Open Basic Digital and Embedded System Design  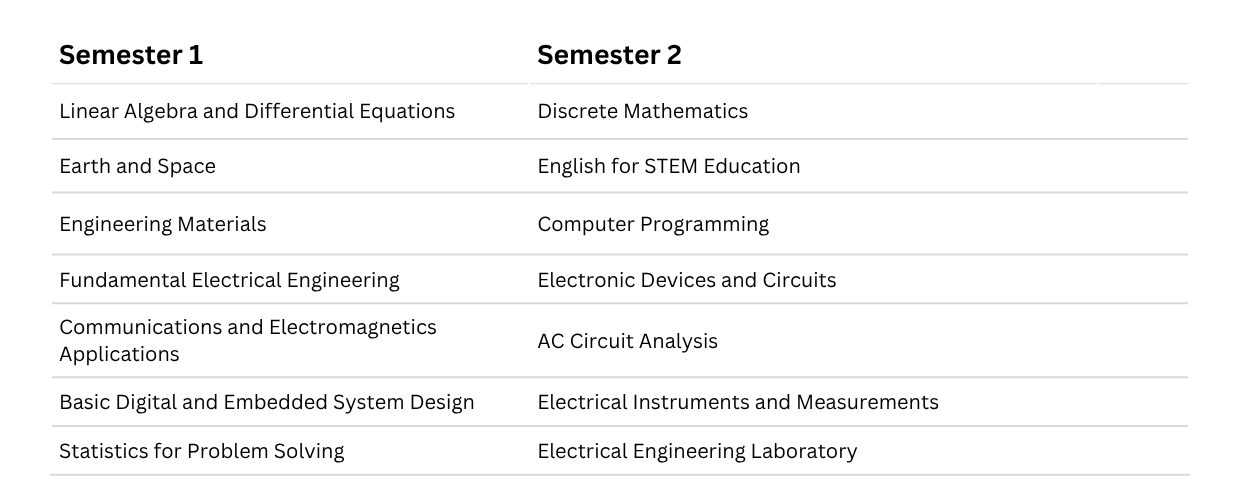tap(266, 402)
